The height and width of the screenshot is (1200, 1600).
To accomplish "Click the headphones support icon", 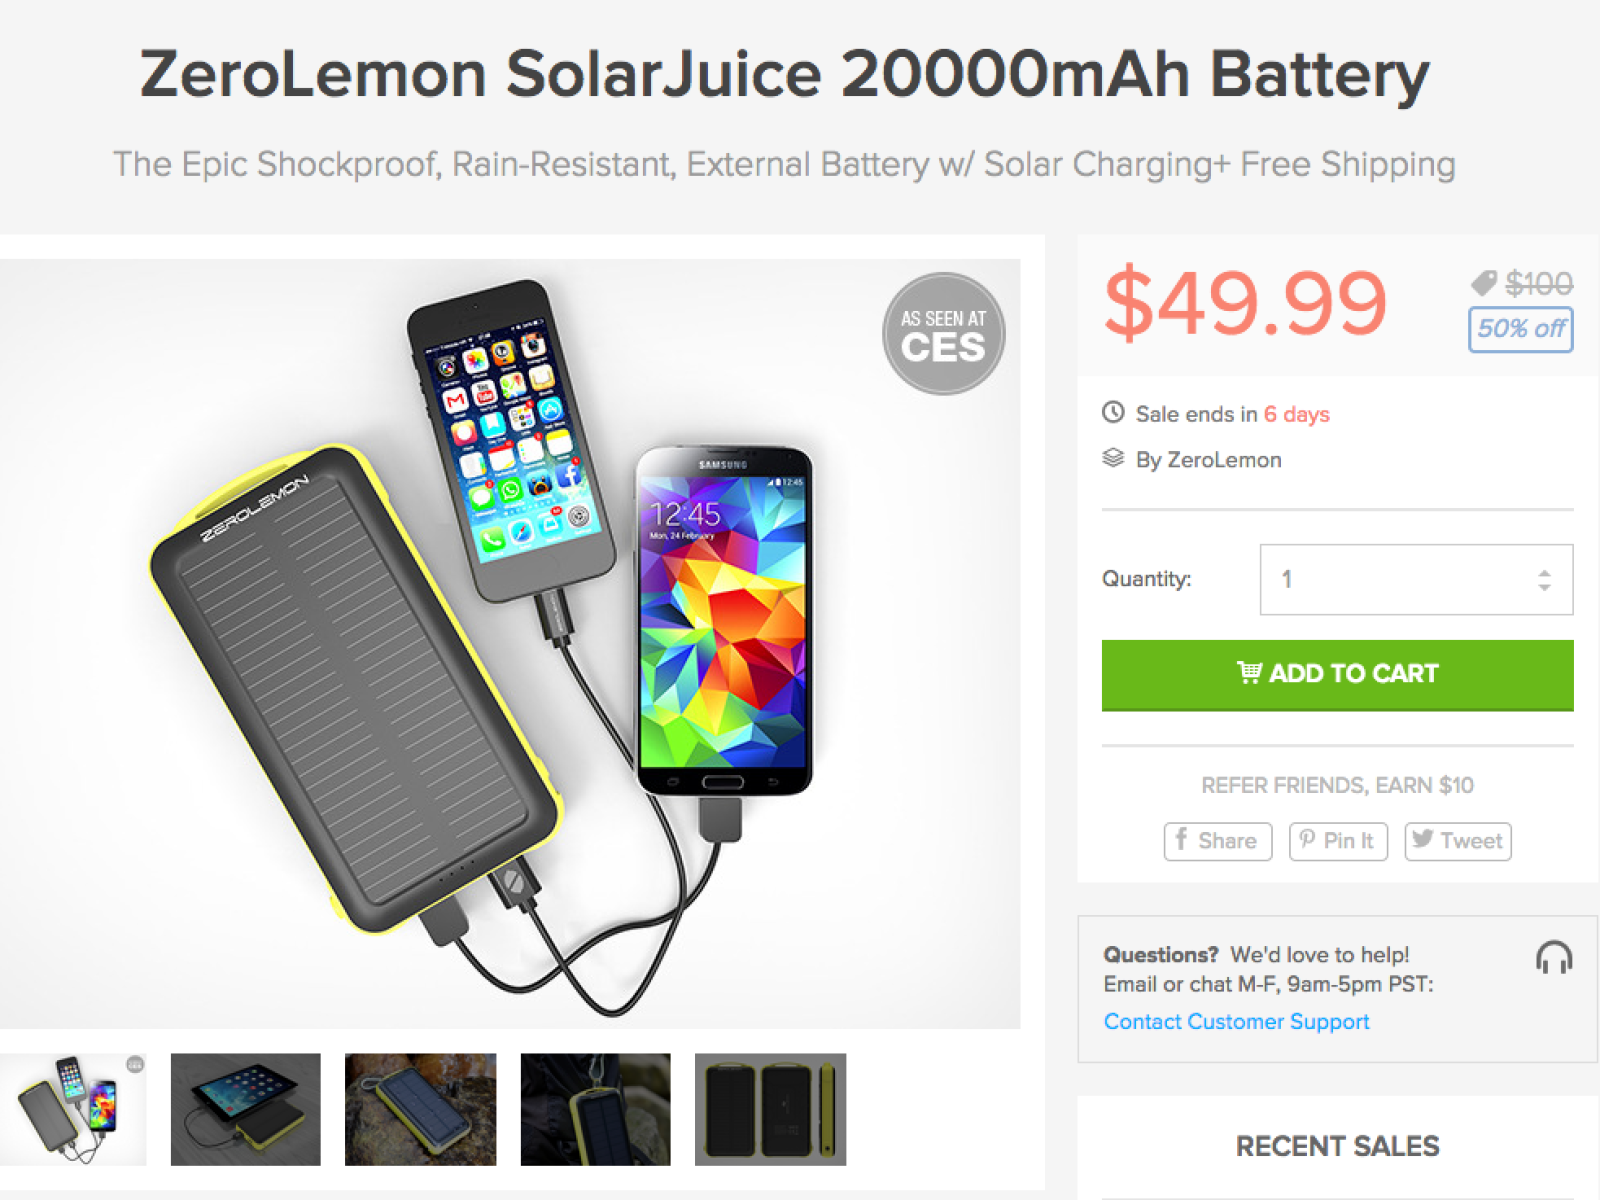I will 1554,957.
